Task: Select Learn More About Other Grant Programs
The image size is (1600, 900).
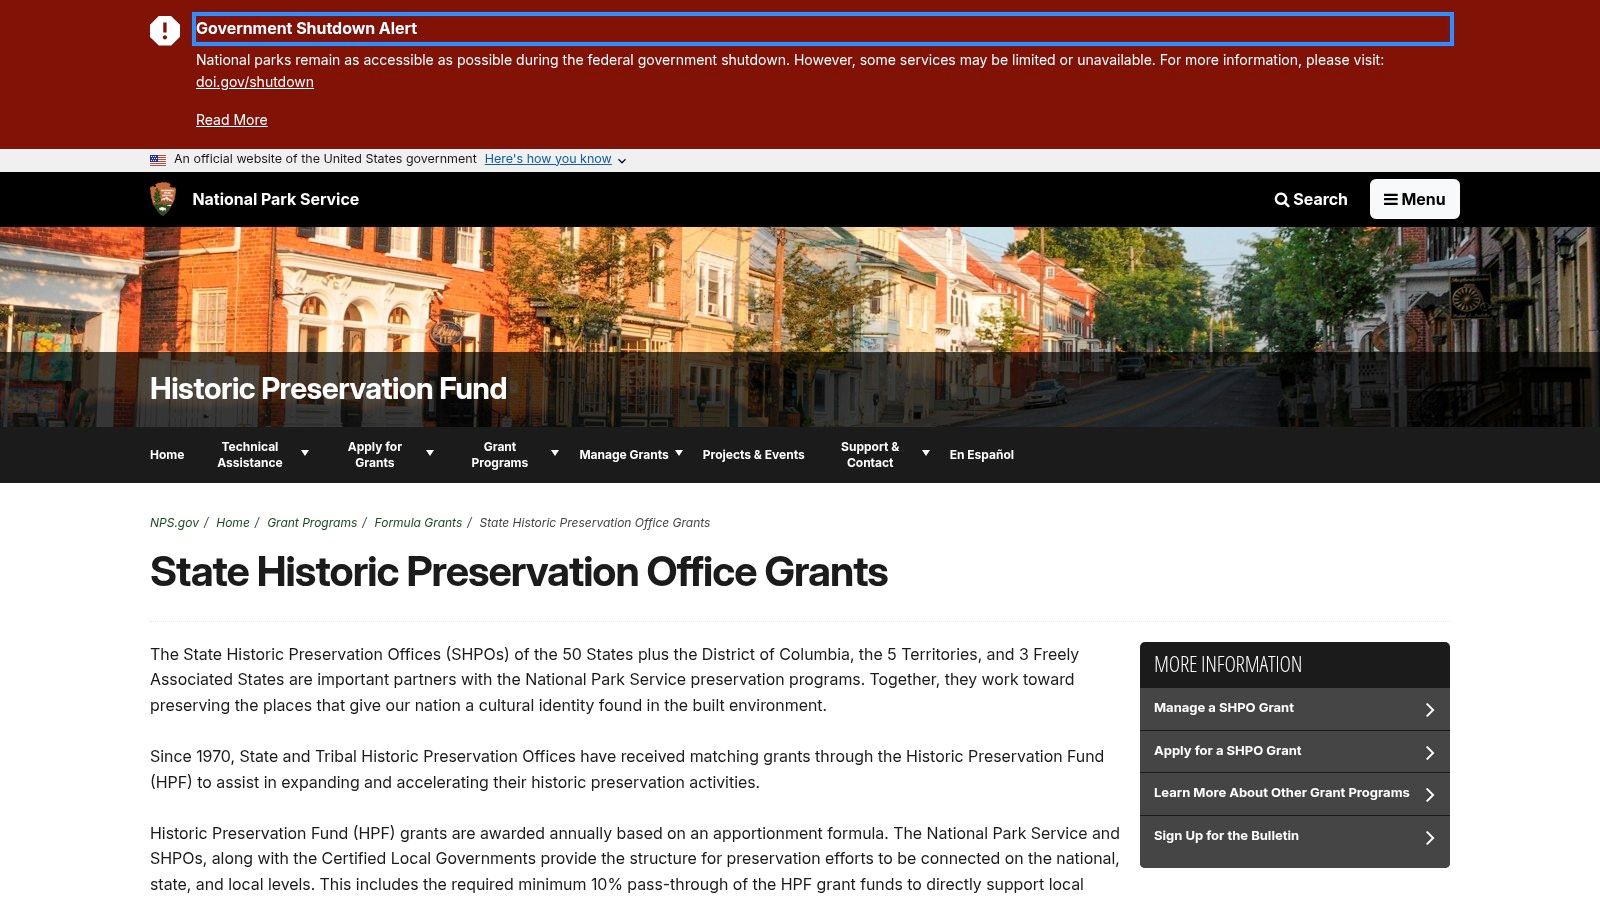Action: [x=1281, y=793]
